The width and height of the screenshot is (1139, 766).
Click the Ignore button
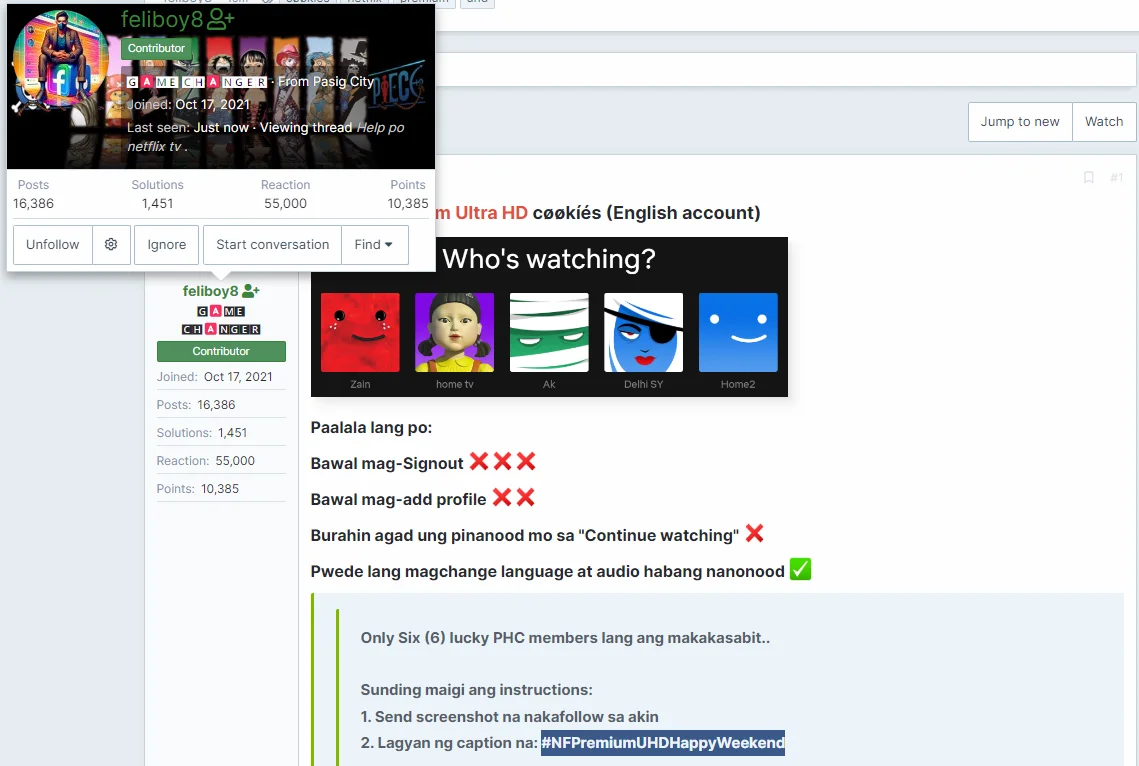coord(166,245)
